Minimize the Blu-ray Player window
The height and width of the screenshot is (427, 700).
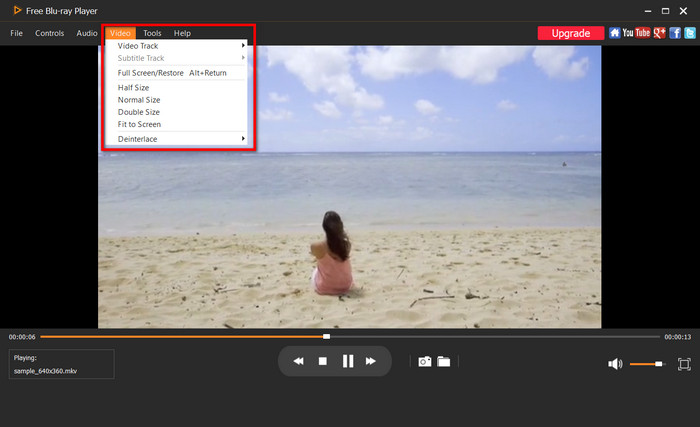pyautogui.click(x=648, y=11)
